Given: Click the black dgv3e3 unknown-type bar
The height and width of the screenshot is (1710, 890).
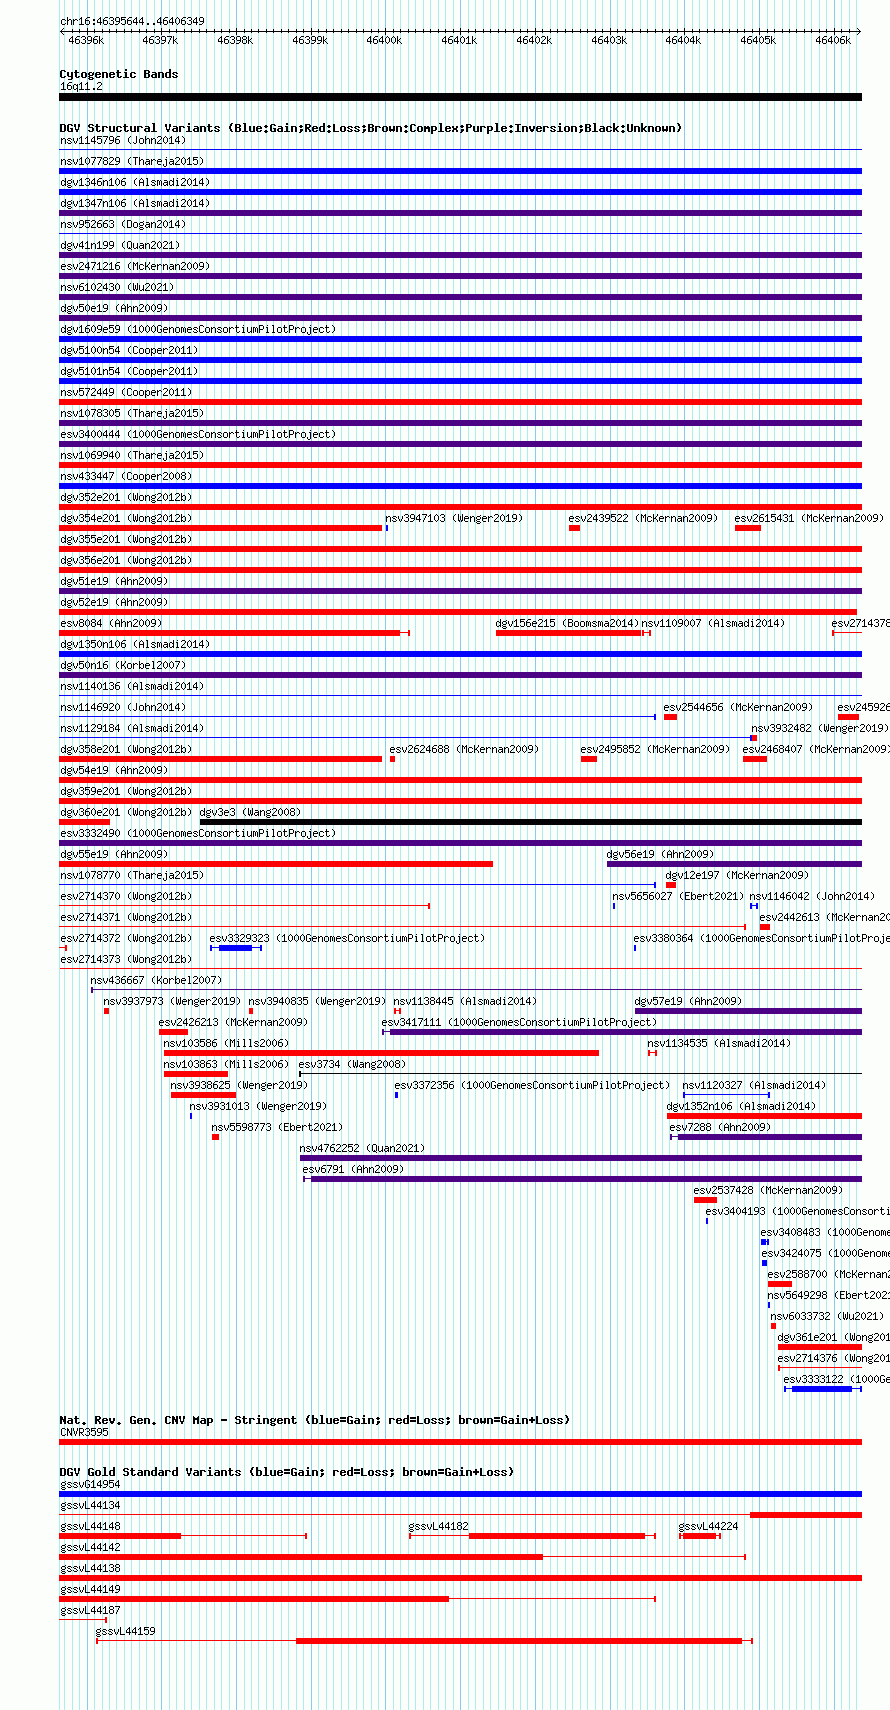Looking at the screenshot, I should (530, 822).
